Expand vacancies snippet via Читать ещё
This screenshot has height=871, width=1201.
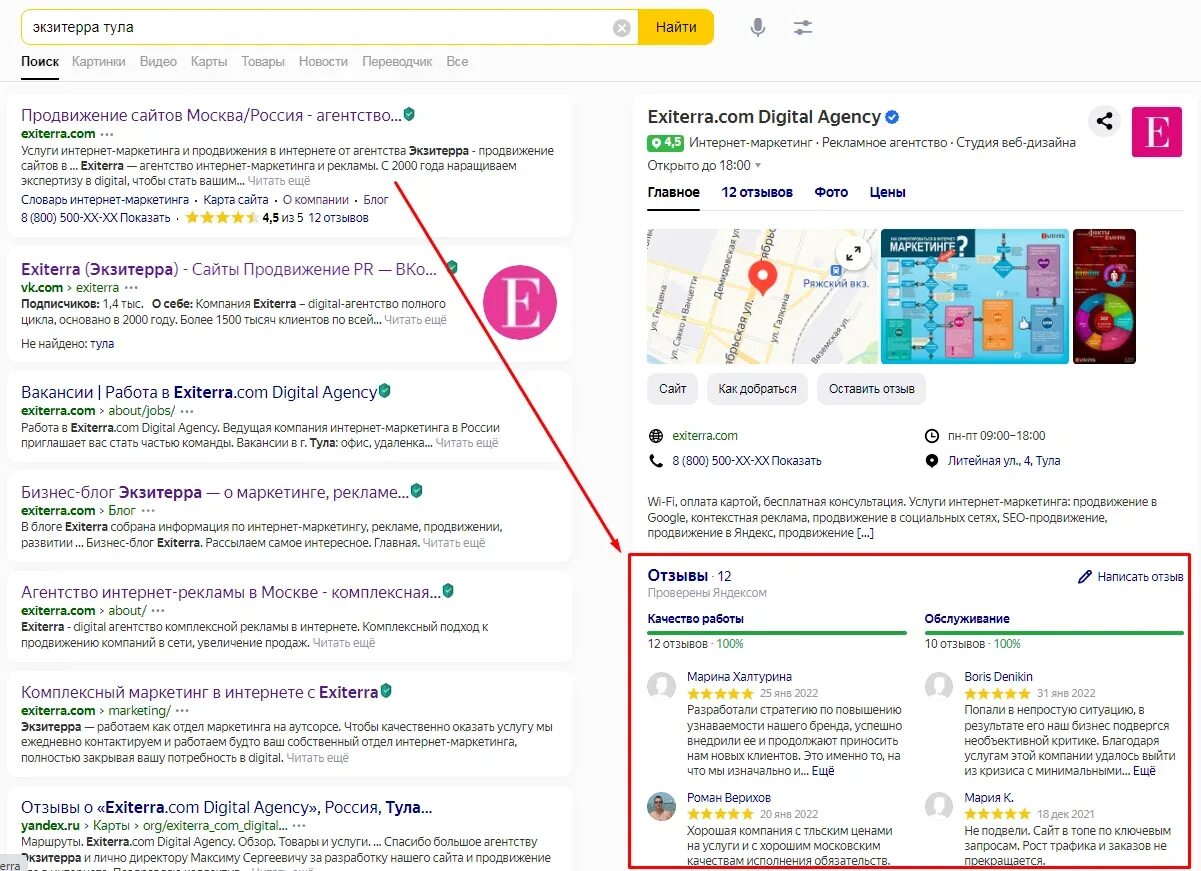tap(467, 443)
